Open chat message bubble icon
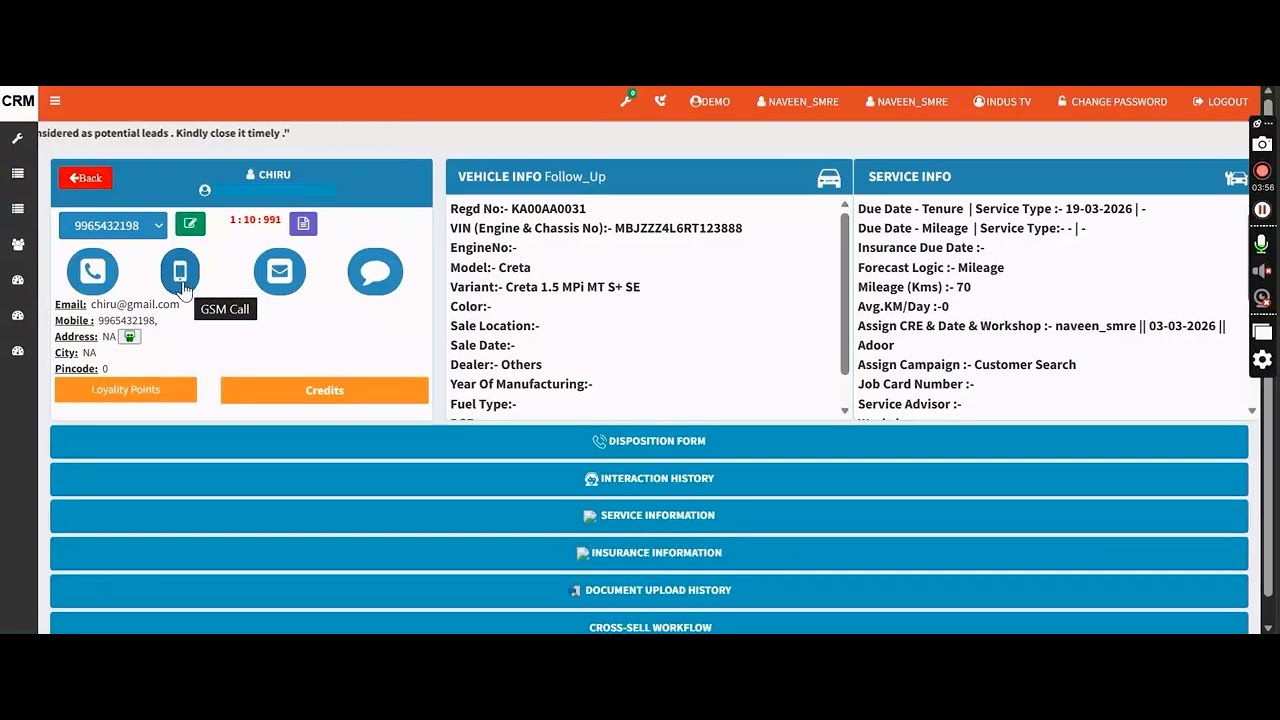1280x720 pixels. (375, 271)
